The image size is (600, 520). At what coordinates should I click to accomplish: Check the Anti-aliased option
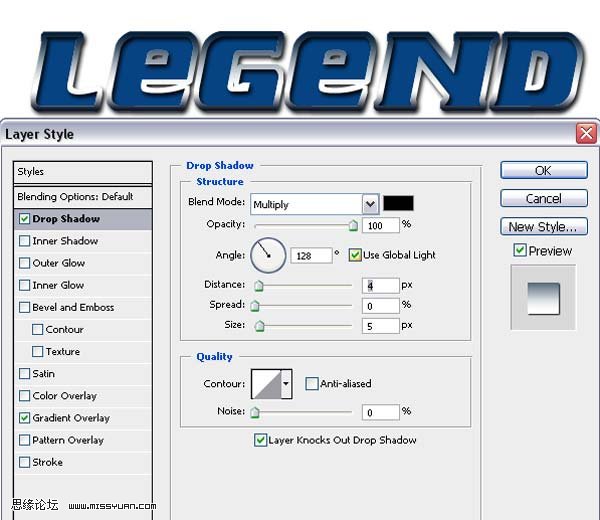click(312, 383)
